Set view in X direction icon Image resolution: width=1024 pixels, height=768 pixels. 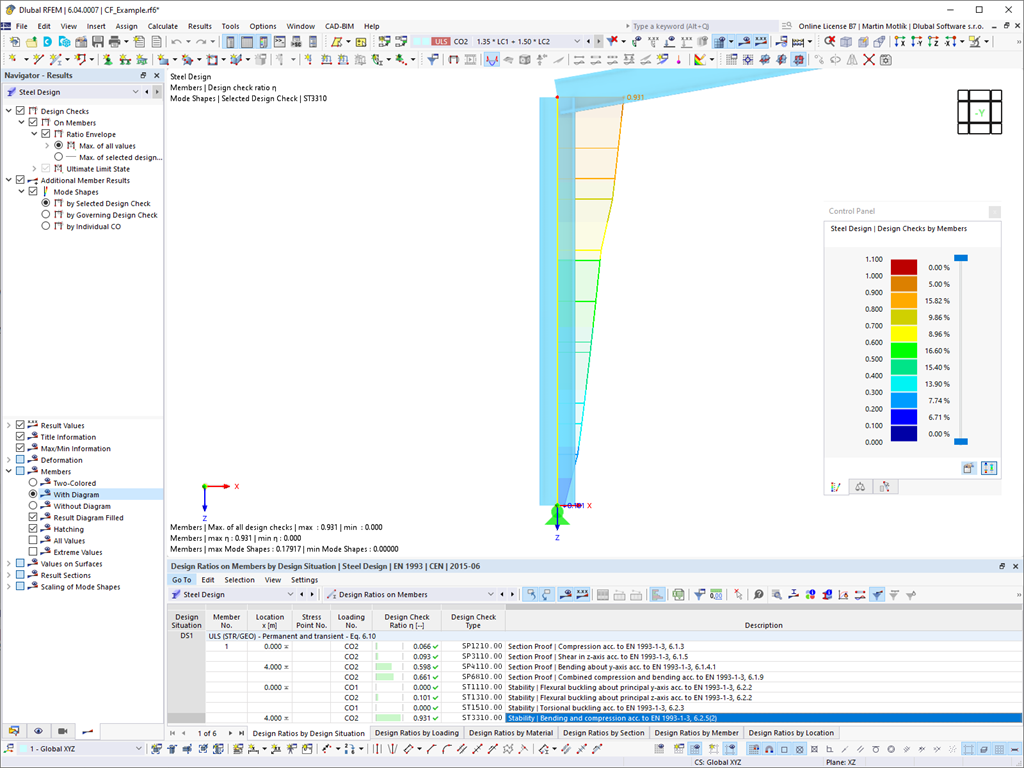[x=900, y=42]
